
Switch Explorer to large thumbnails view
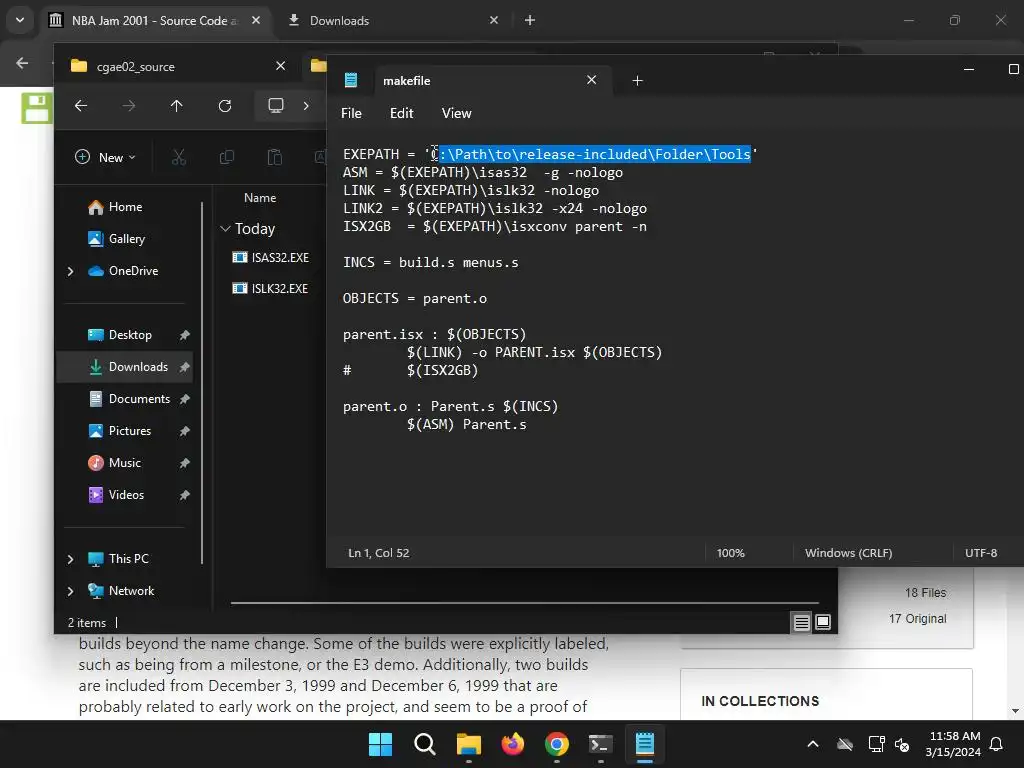tap(823, 622)
